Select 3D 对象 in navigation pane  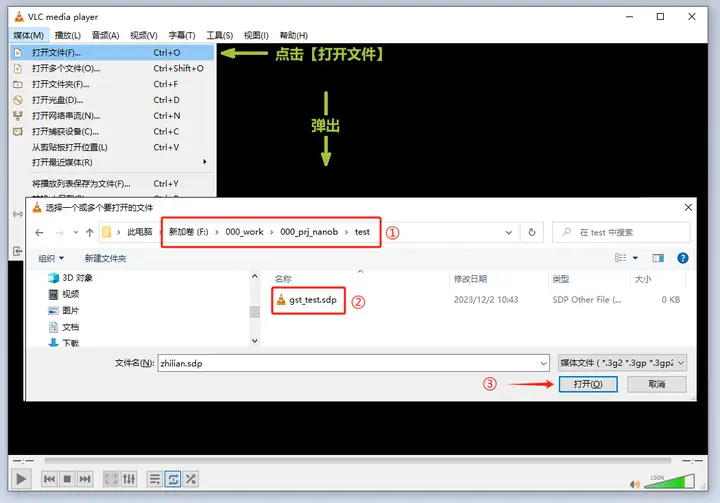pyautogui.click(x=71, y=278)
